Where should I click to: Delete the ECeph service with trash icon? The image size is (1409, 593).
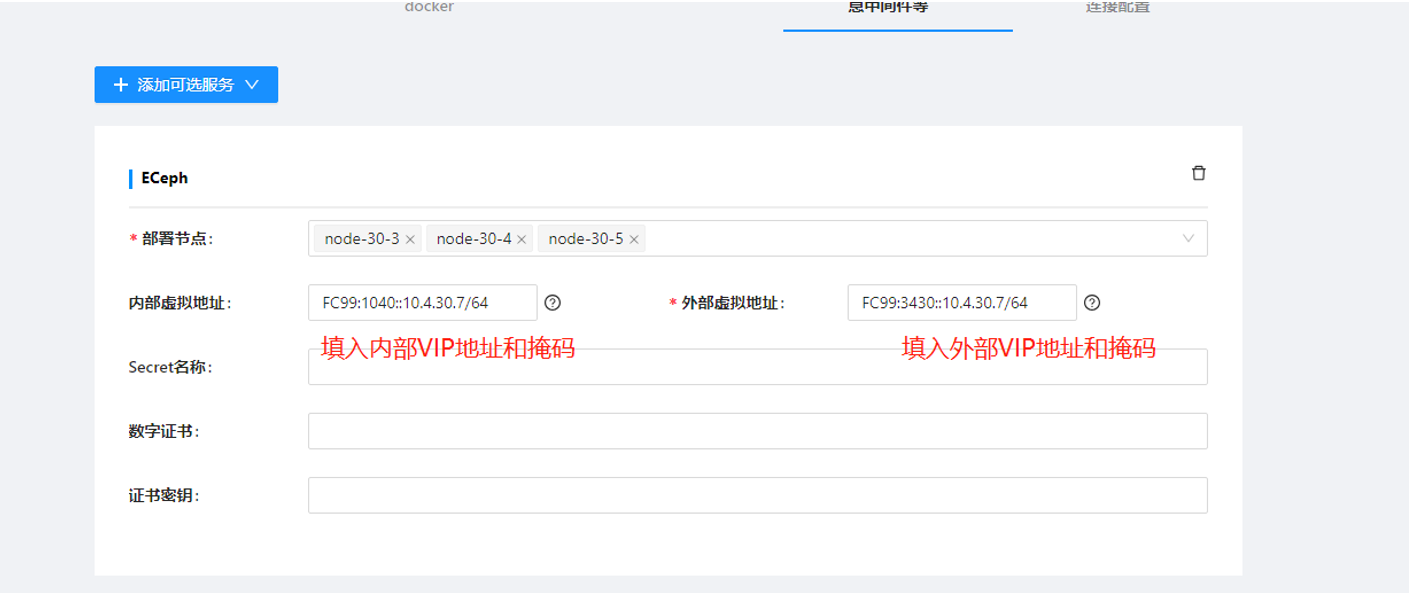(1198, 173)
